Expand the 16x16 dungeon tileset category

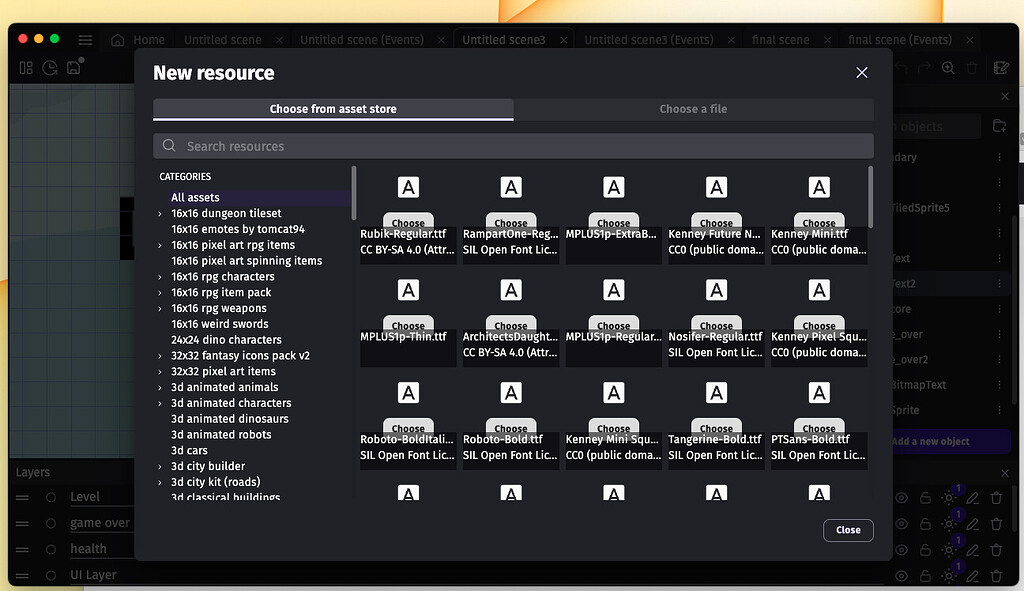(160, 214)
